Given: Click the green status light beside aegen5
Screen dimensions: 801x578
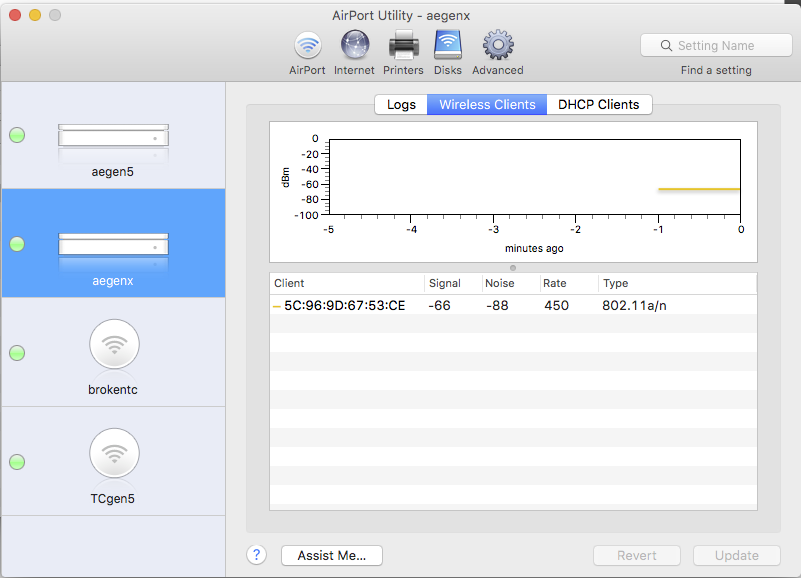Looking at the screenshot, I should (17, 135).
